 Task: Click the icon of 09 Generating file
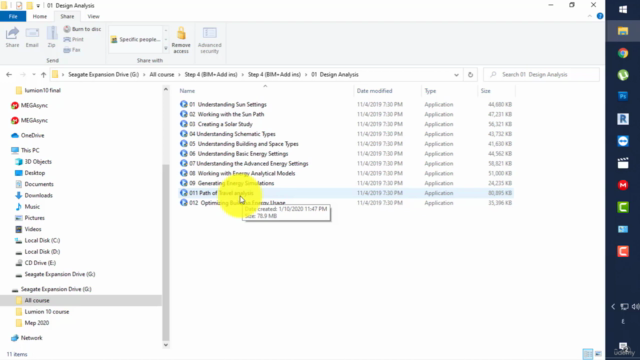(x=184, y=183)
